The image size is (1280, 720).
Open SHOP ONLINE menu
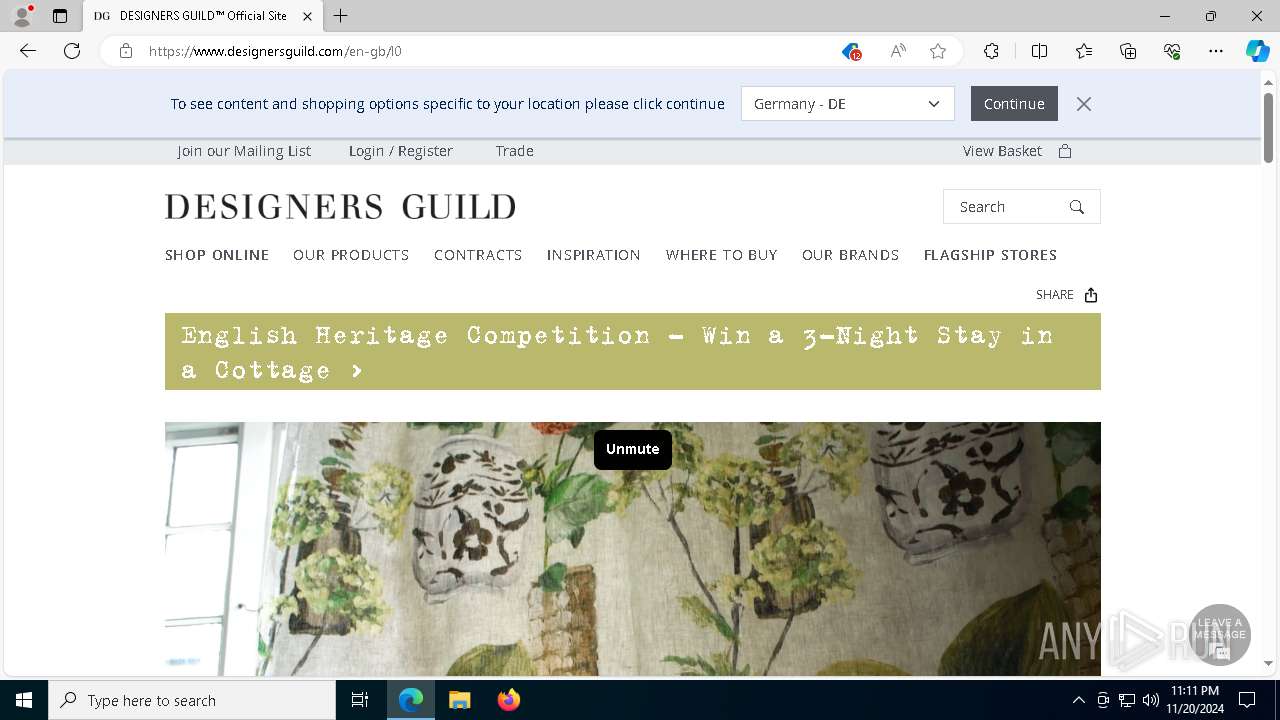[217, 255]
